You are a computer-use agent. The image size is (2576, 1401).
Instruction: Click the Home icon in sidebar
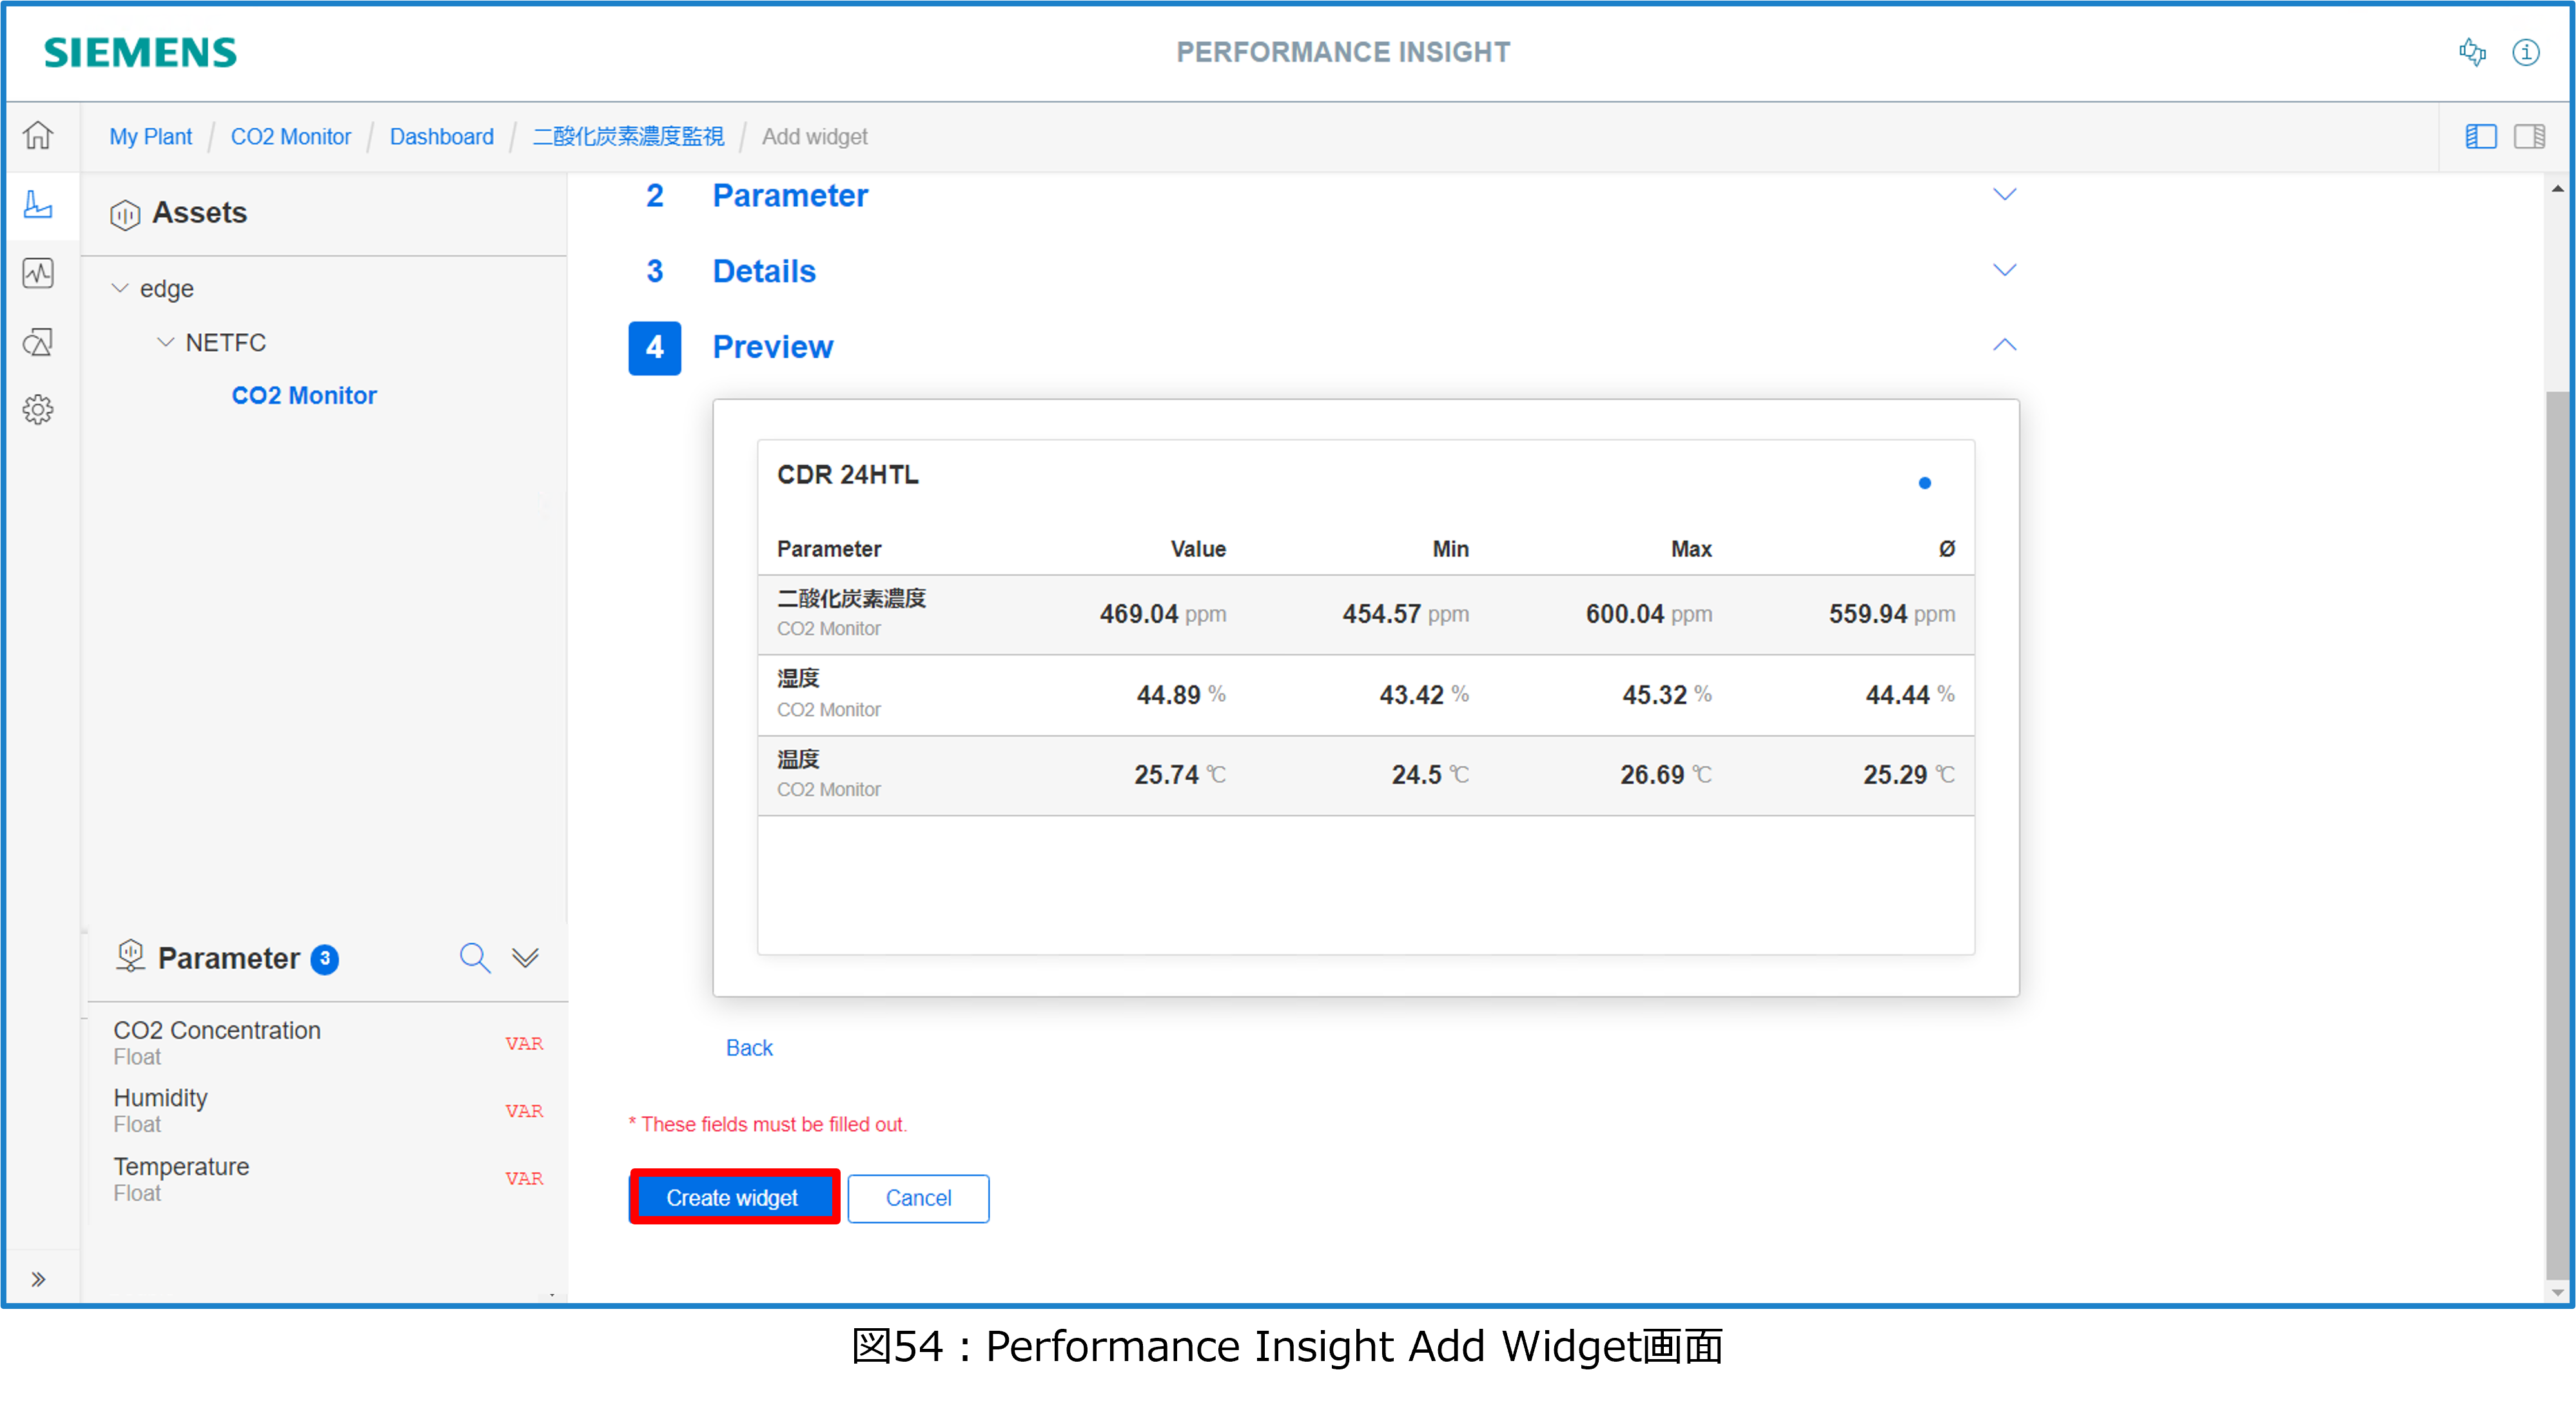click(38, 135)
